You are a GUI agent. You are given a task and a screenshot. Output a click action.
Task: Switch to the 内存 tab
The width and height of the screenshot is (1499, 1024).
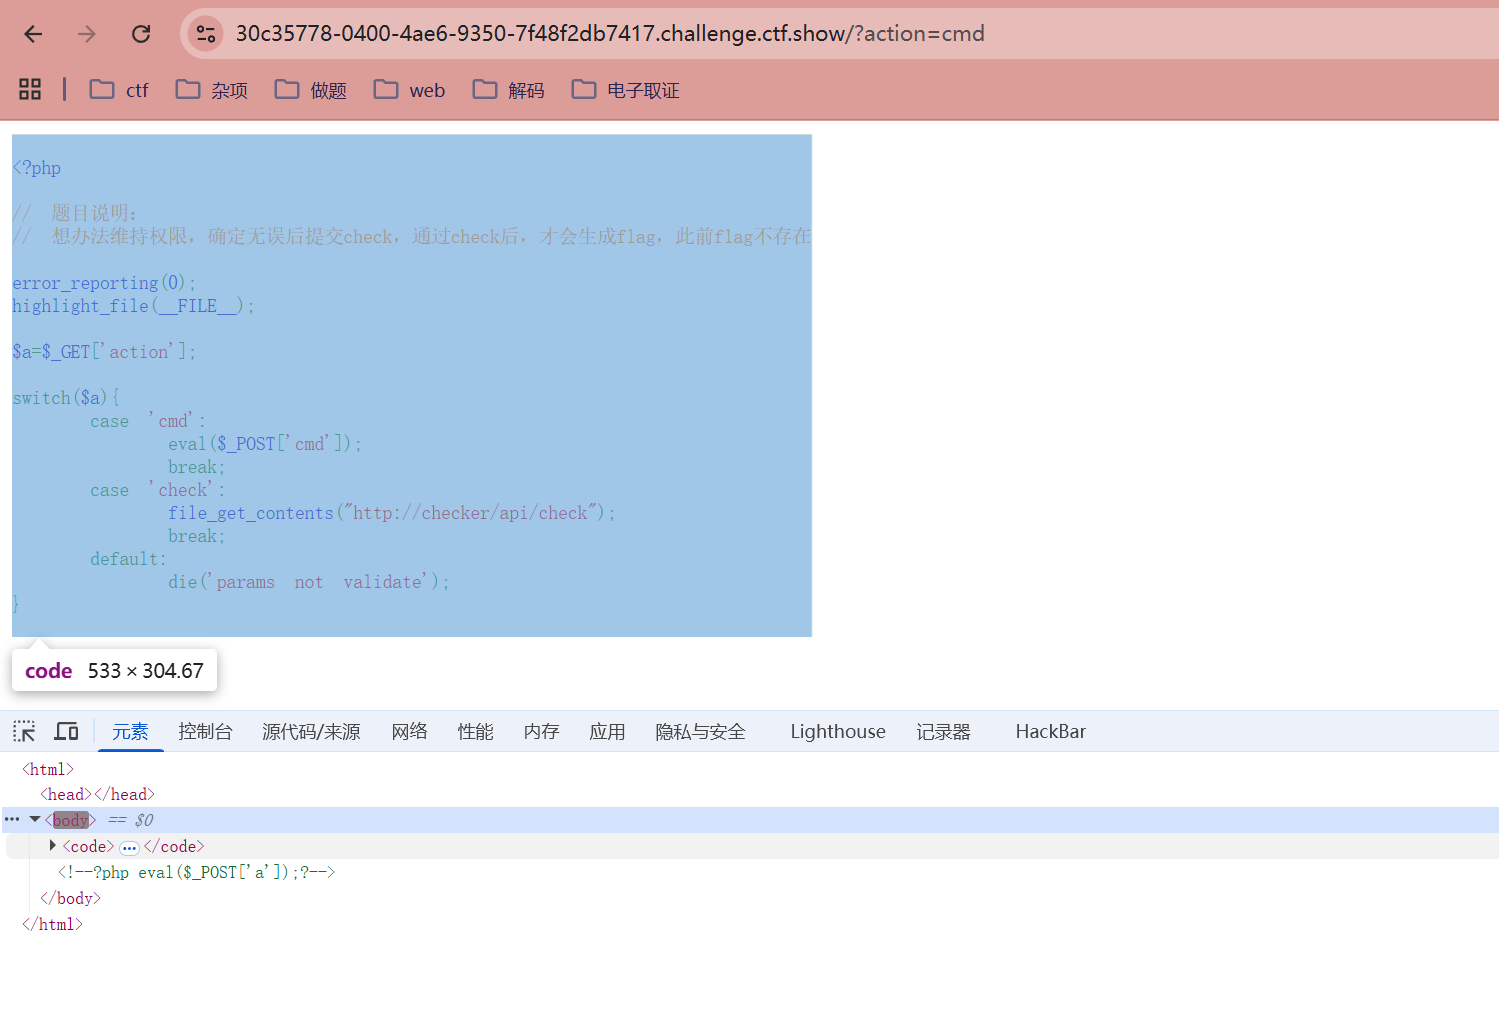pos(541,732)
